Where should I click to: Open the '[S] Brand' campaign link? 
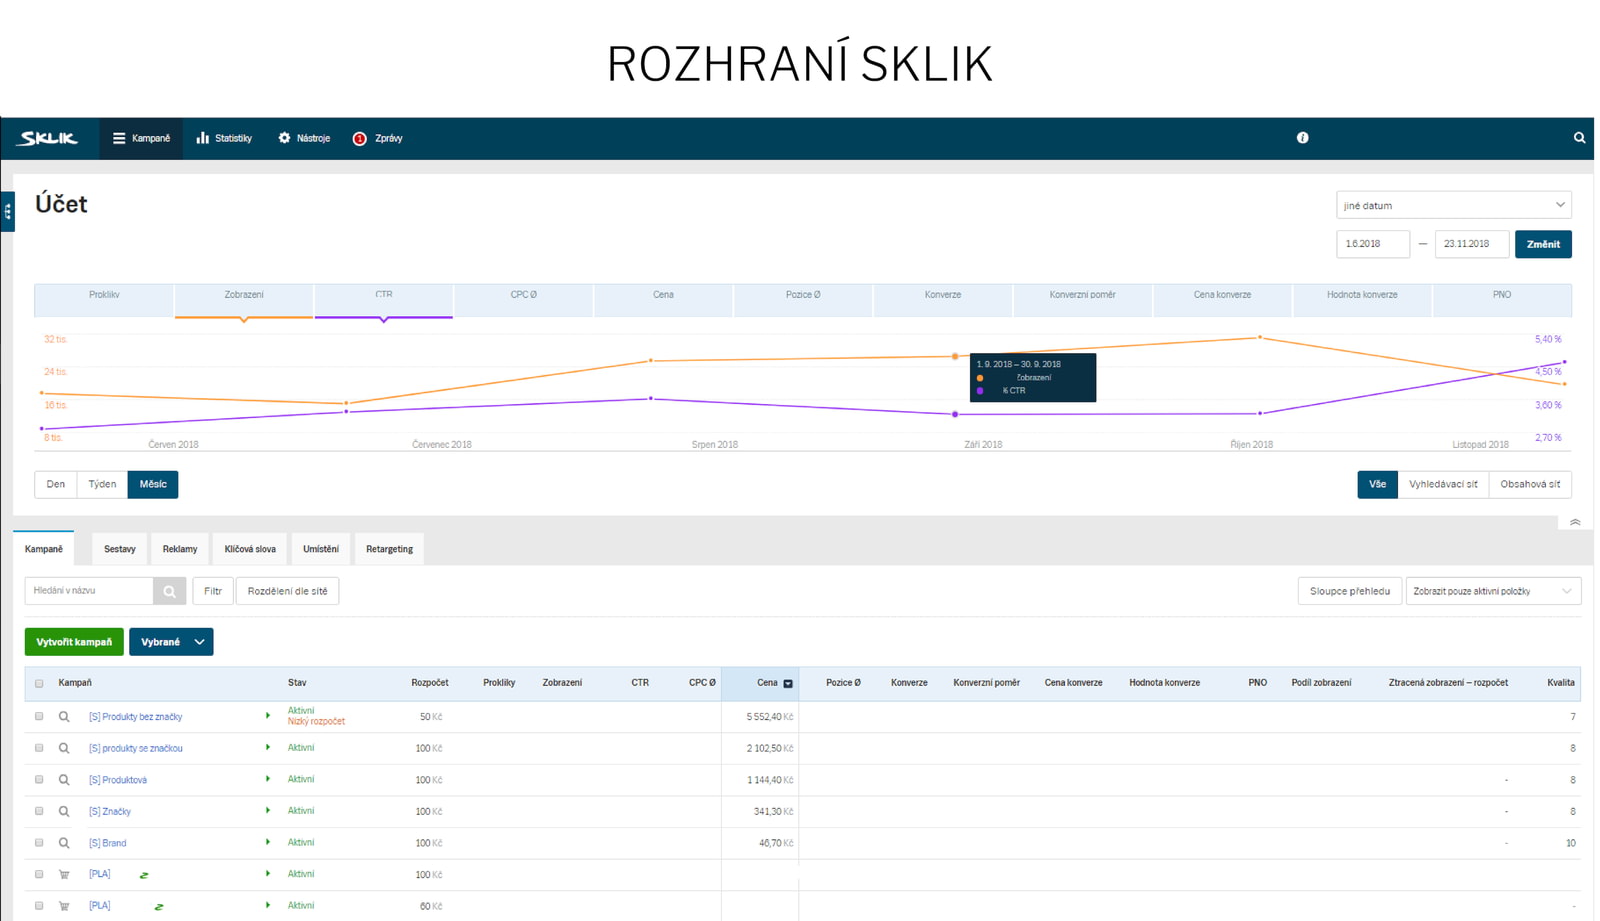pos(107,843)
